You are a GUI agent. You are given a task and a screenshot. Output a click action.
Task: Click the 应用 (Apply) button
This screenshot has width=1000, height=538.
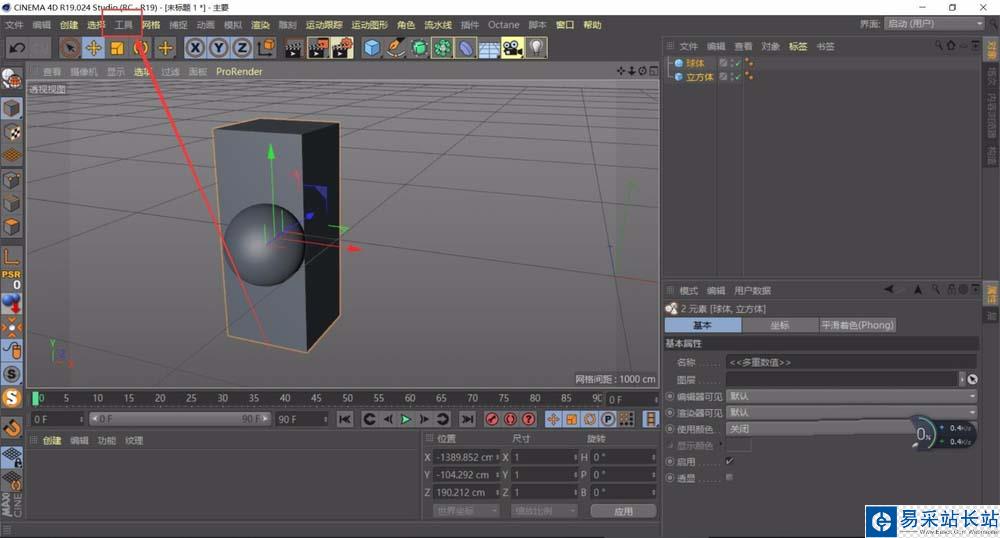point(623,510)
